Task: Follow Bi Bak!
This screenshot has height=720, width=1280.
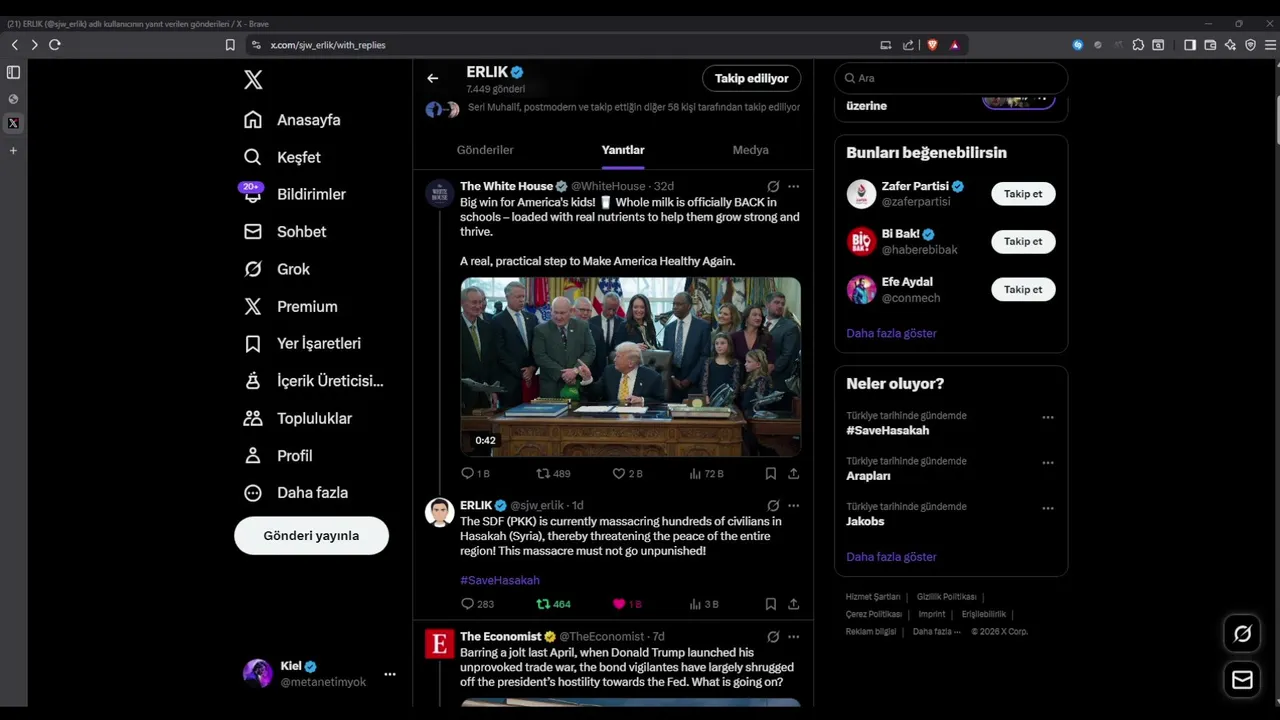Action: [1023, 241]
